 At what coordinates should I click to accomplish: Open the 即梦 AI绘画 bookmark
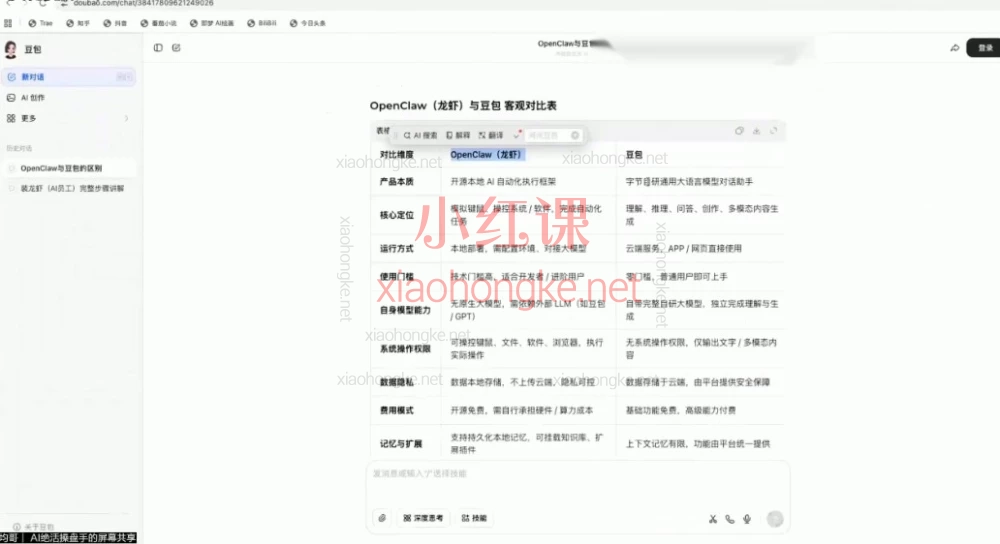[212, 23]
